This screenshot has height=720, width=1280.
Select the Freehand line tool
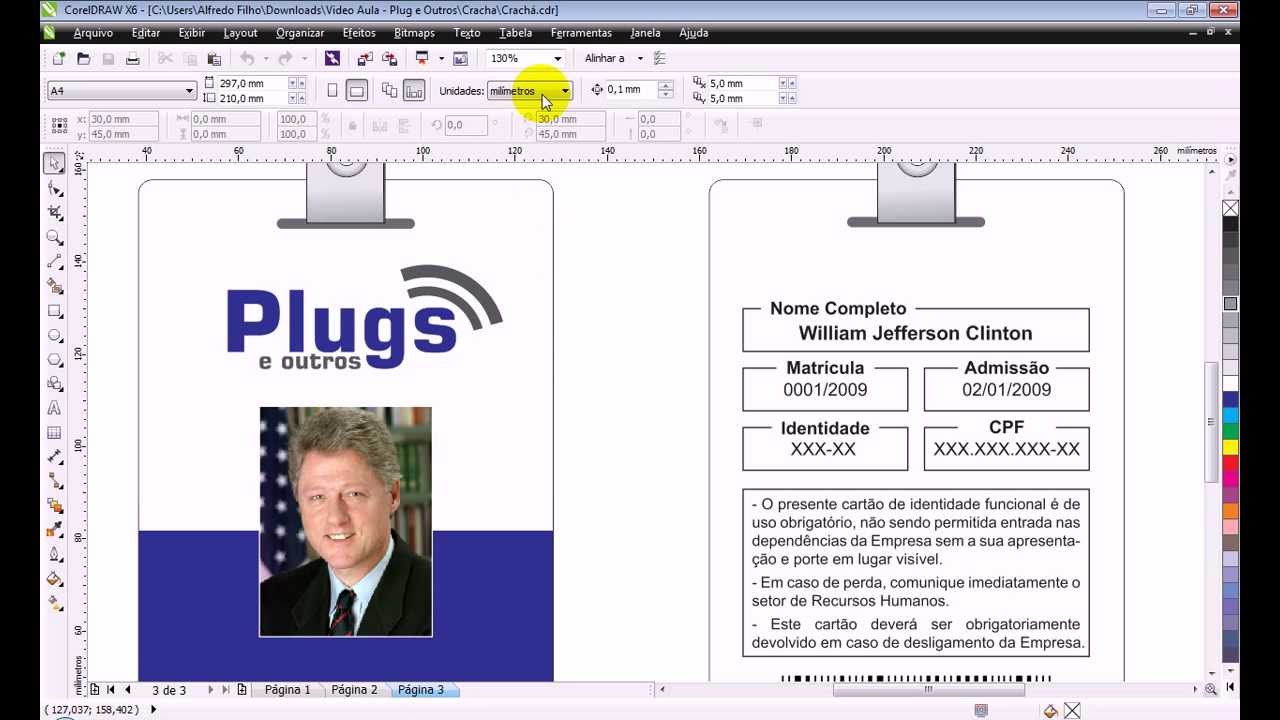tap(55, 262)
